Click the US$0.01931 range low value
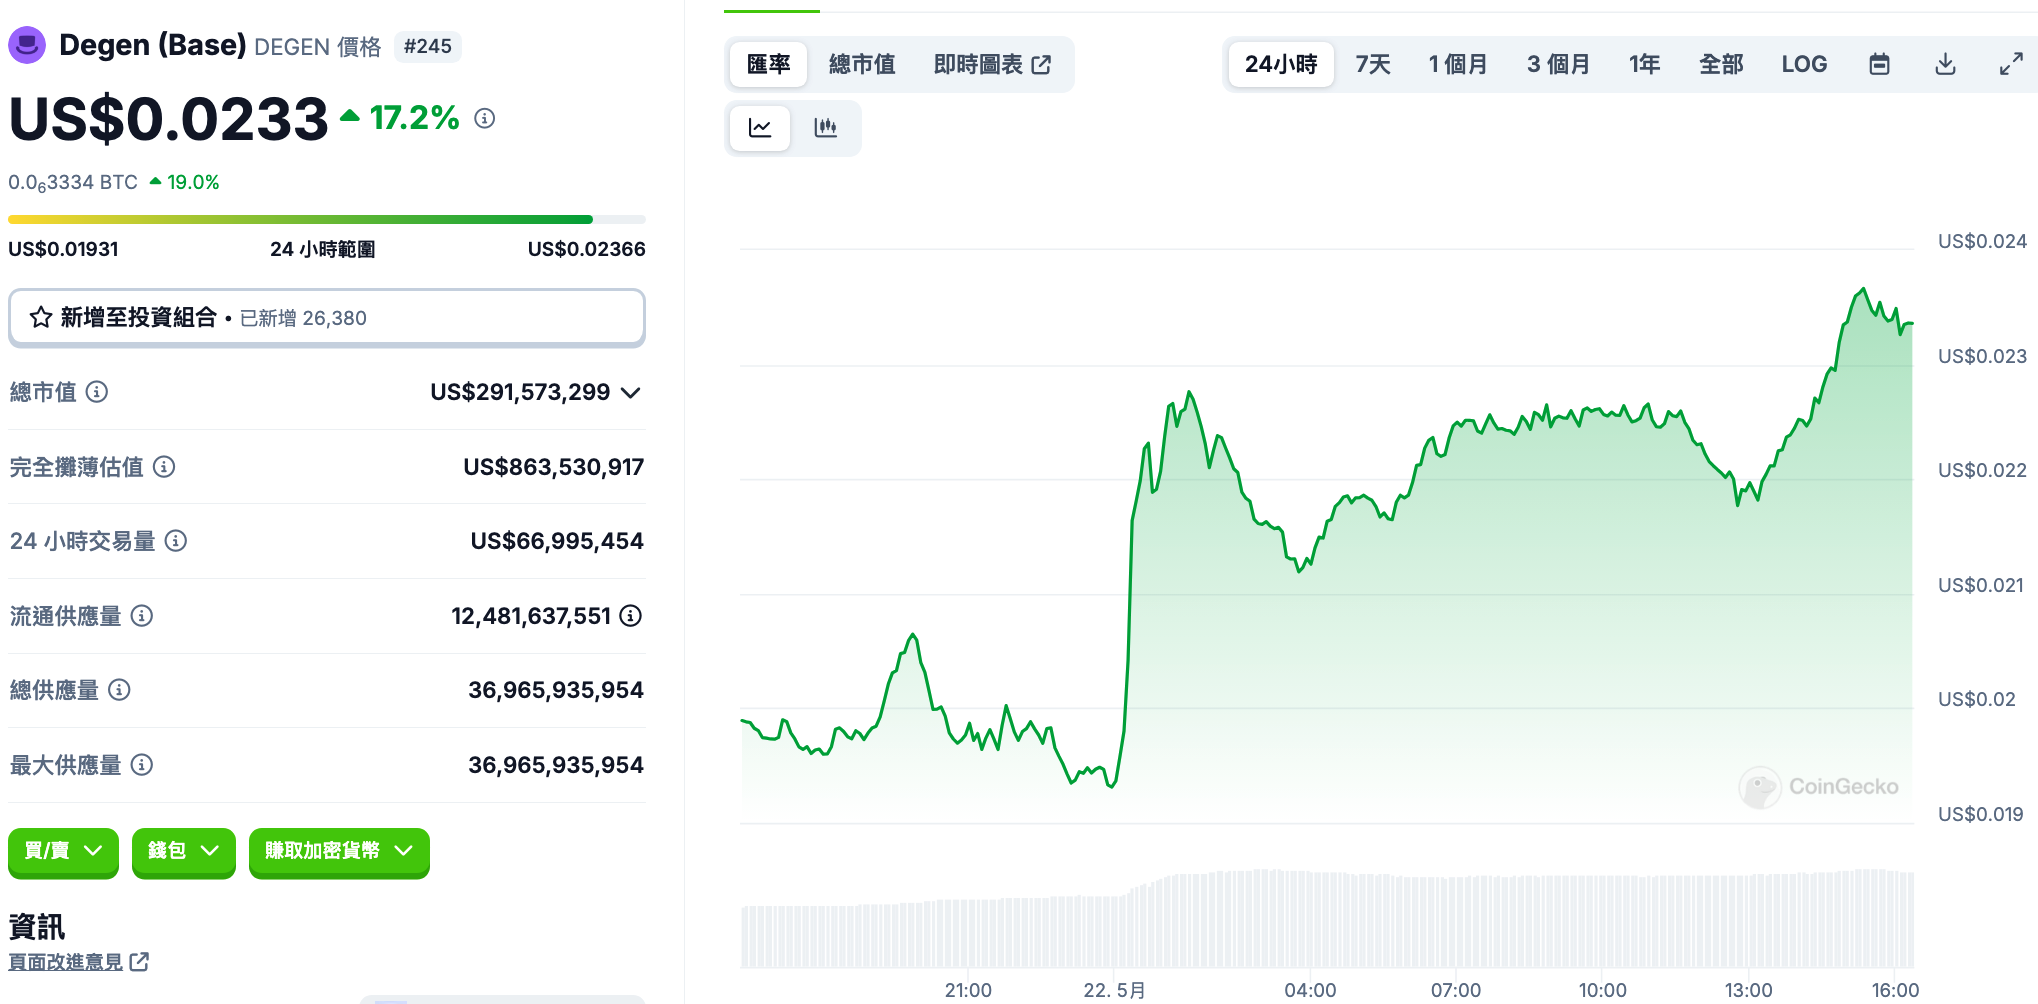 (x=63, y=249)
